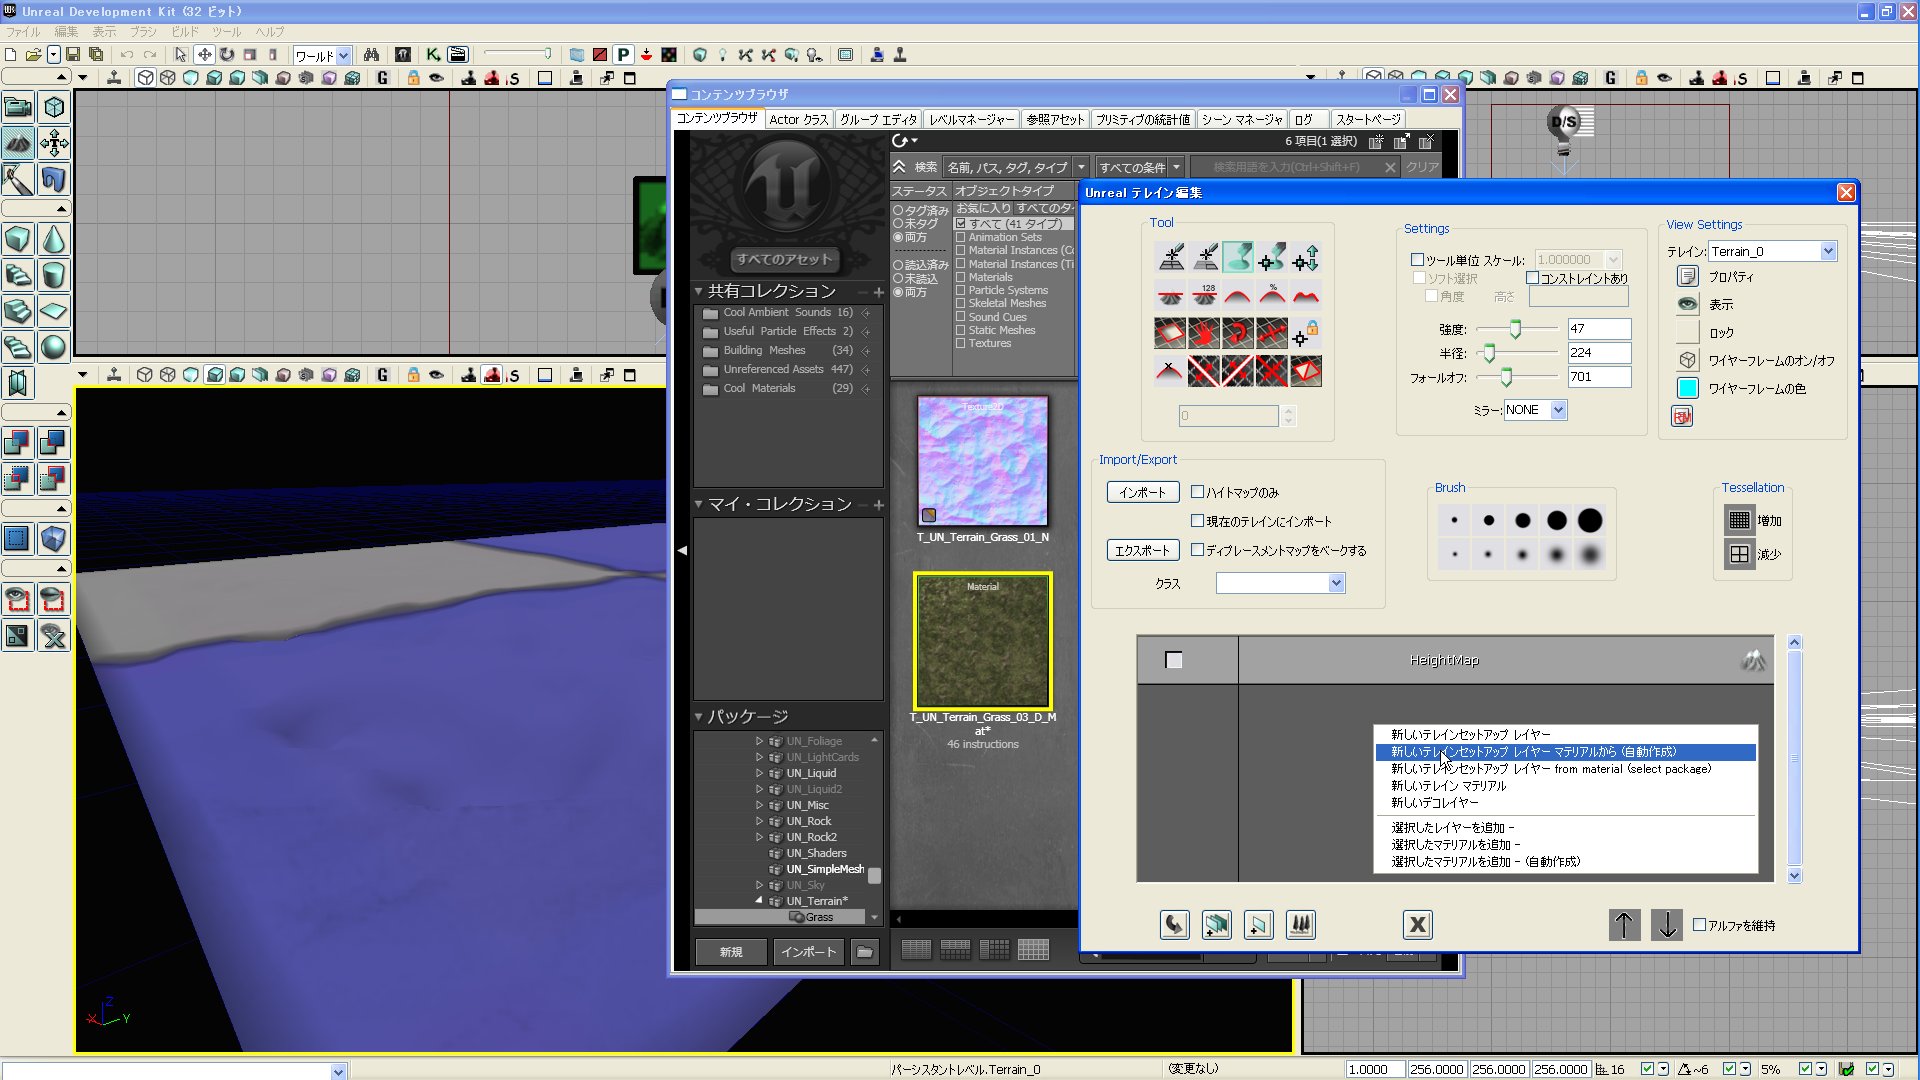Enable the ハイトマップのみ checkbox
Viewport: 1920px width, 1080px height.
pos(1197,492)
